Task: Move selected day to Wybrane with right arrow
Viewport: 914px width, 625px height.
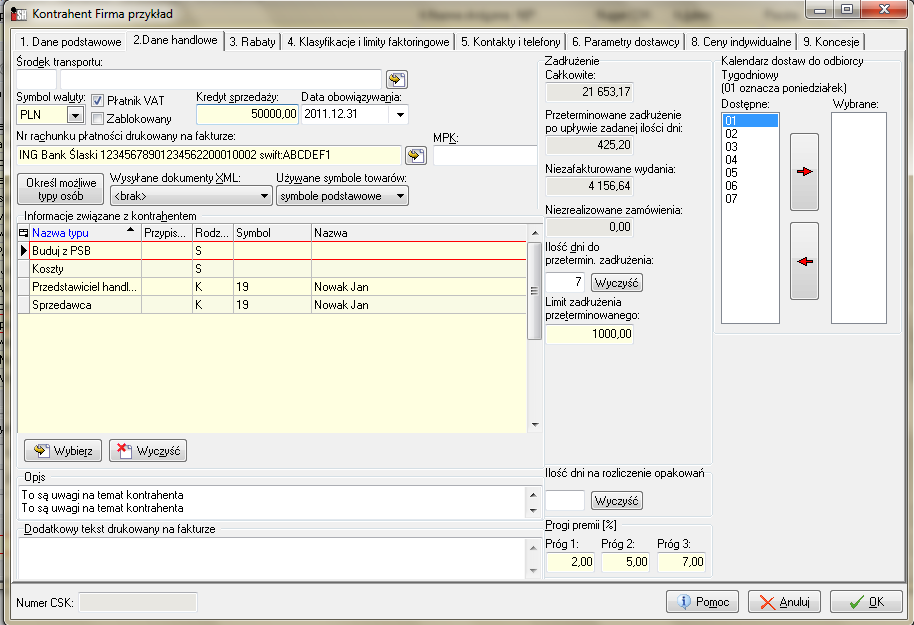Action: 804,171
